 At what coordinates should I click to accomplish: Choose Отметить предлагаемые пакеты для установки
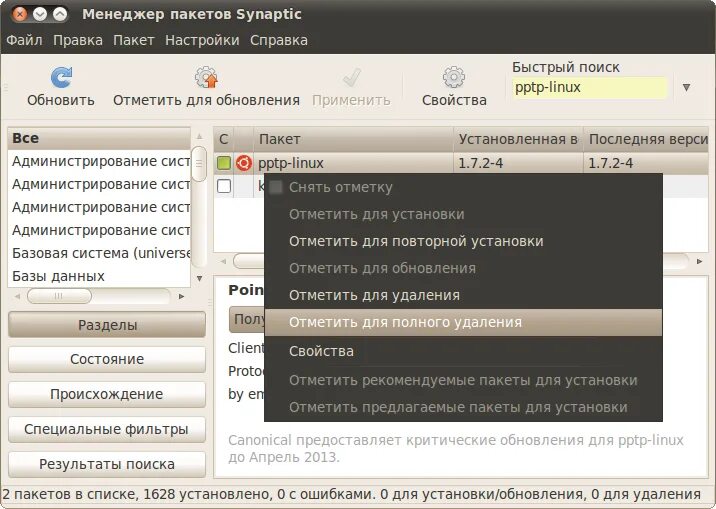(463, 407)
